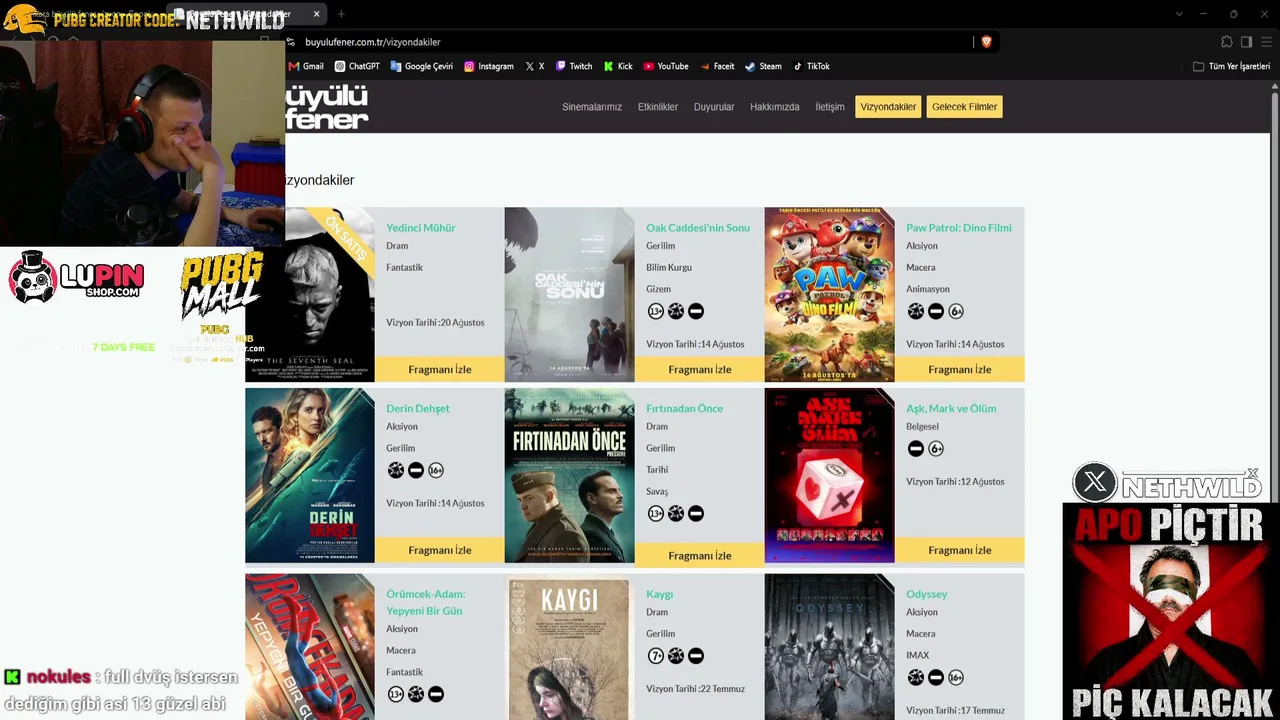
Task: Click the 16+ rating icon for Odyssey
Action: point(956,678)
